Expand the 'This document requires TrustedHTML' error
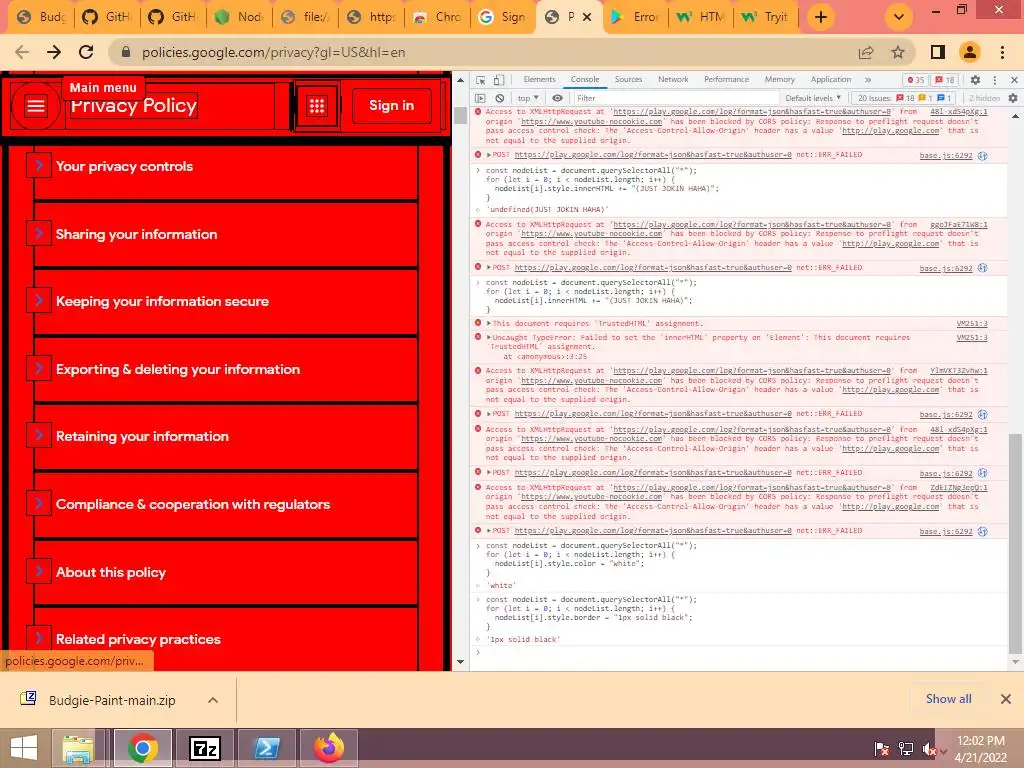 coord(488,323)
